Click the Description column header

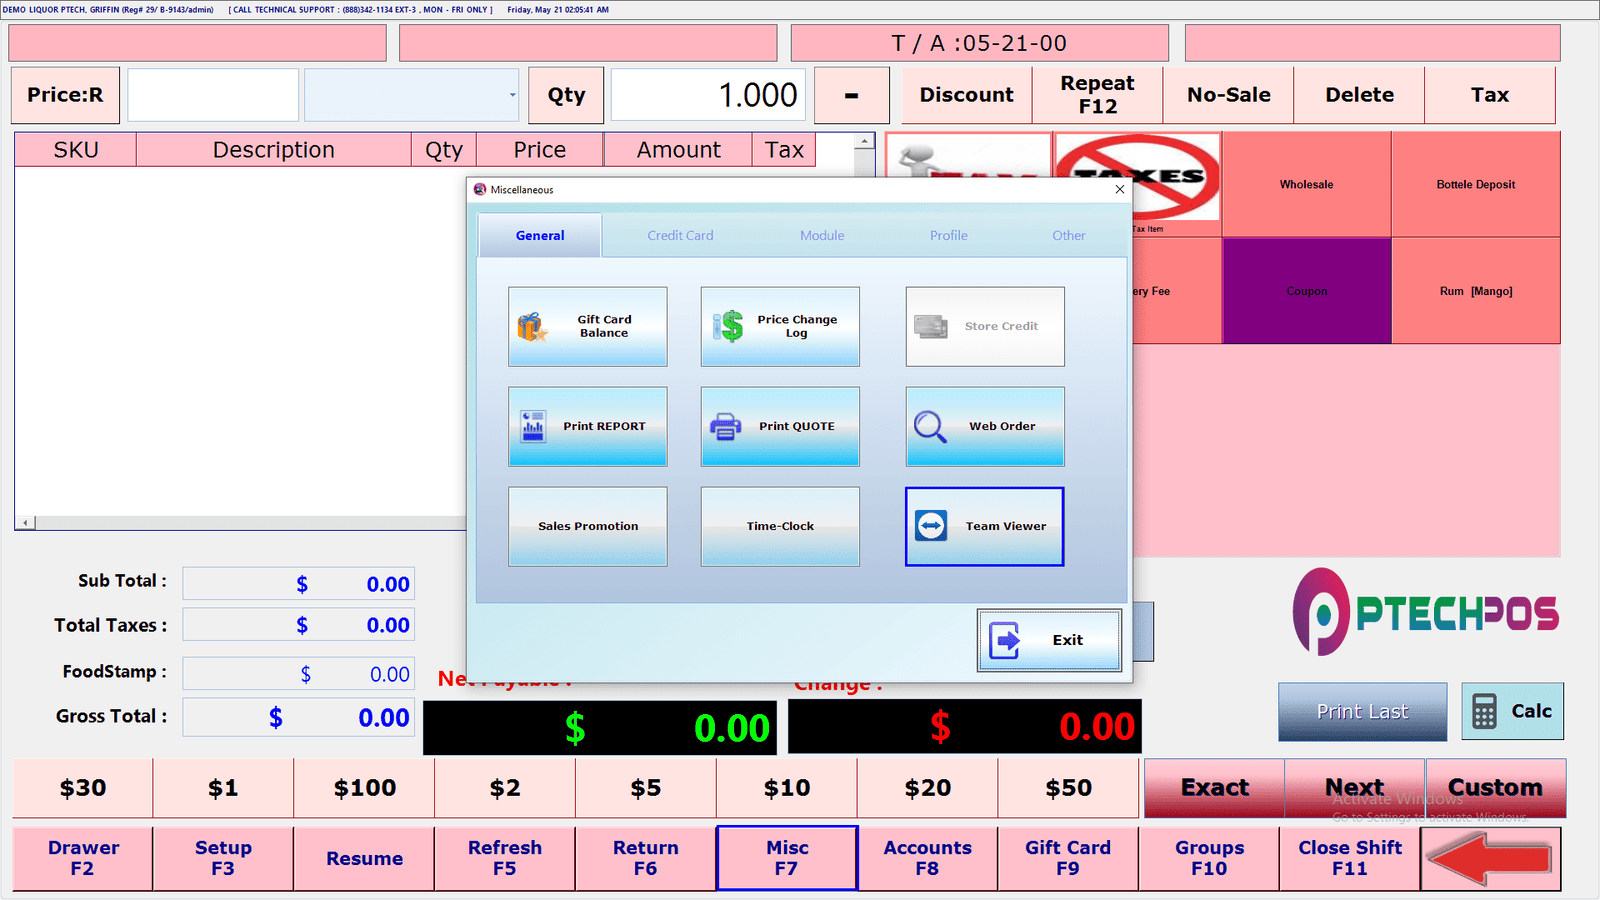(x=274, y=150)
